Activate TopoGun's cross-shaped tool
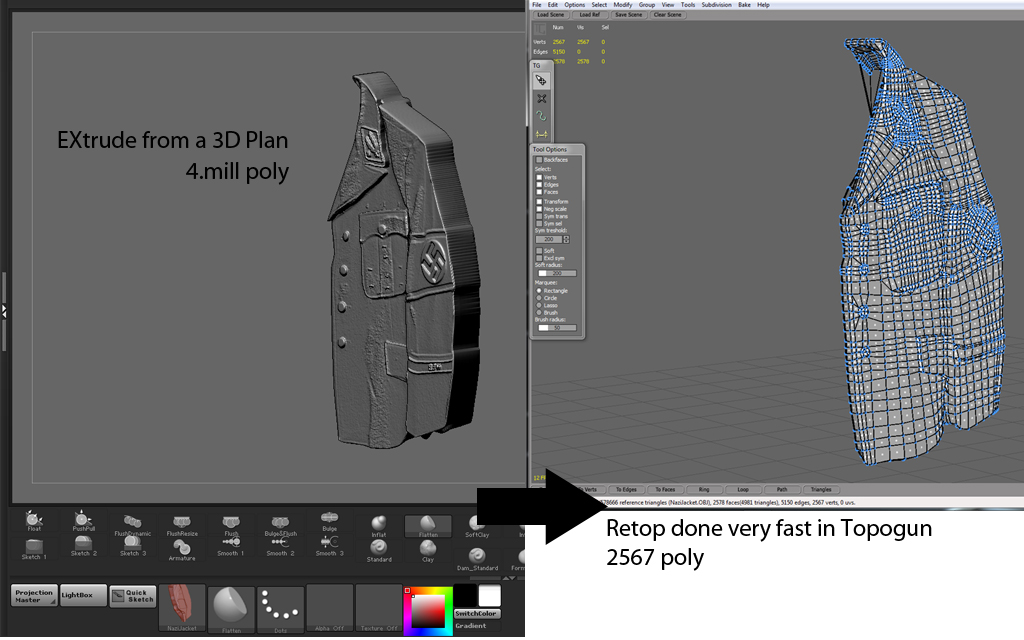This screenshot has height=640, width=1024. (541, 99)
